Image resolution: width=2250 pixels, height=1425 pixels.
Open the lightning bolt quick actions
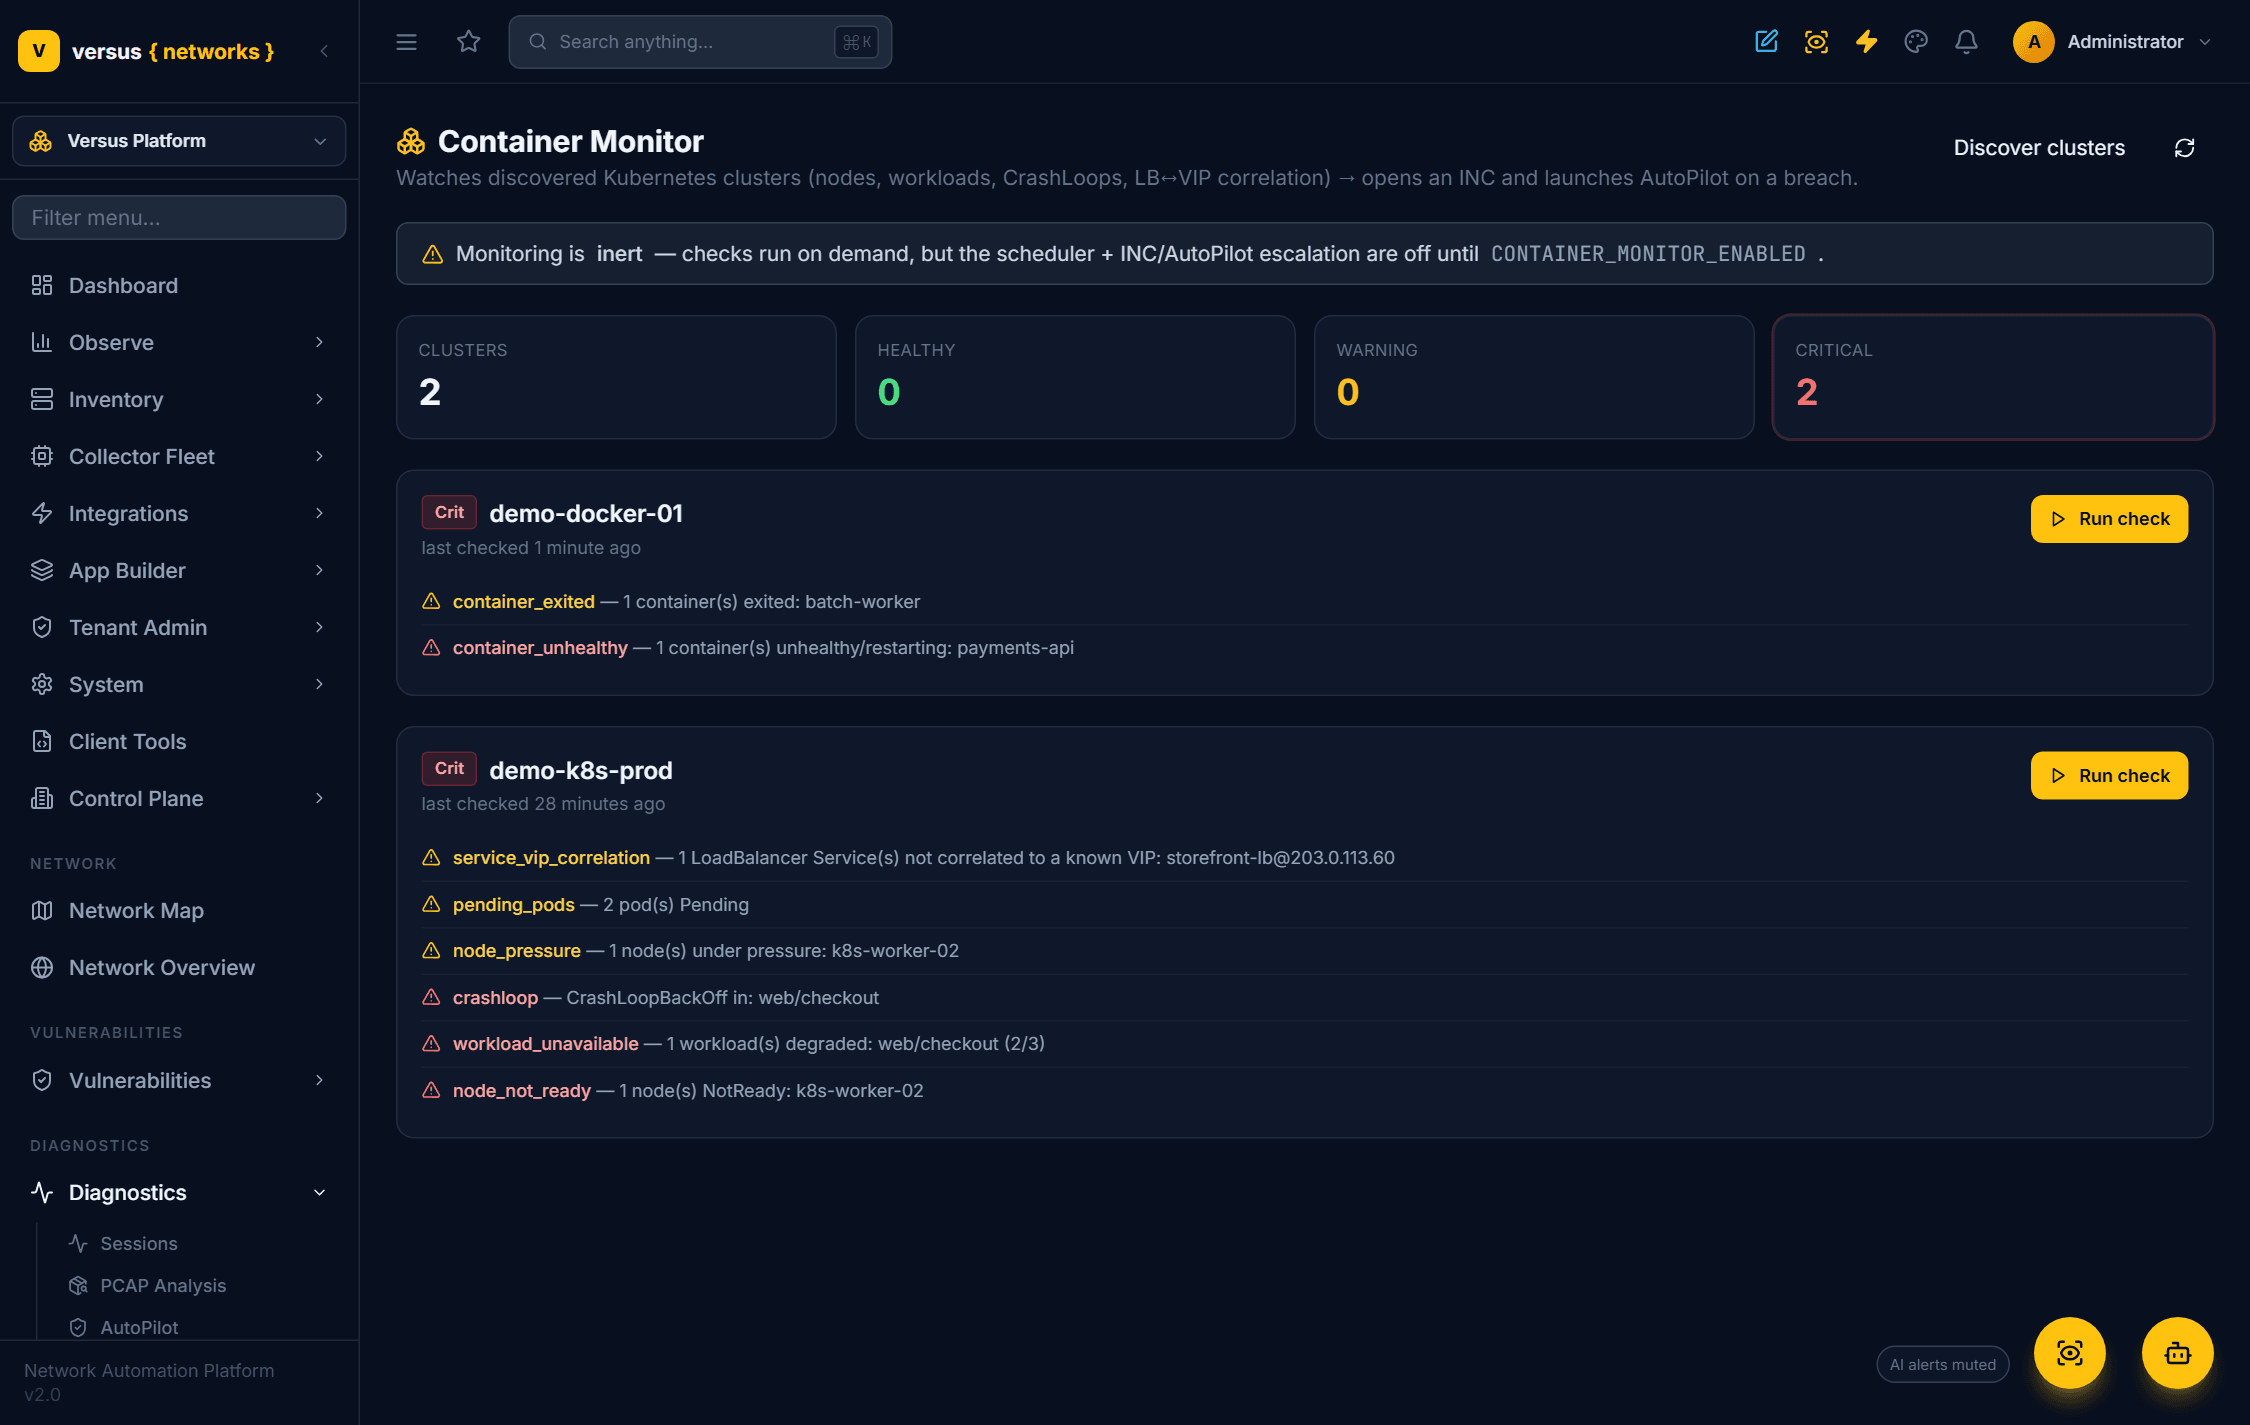[1866, 42]
